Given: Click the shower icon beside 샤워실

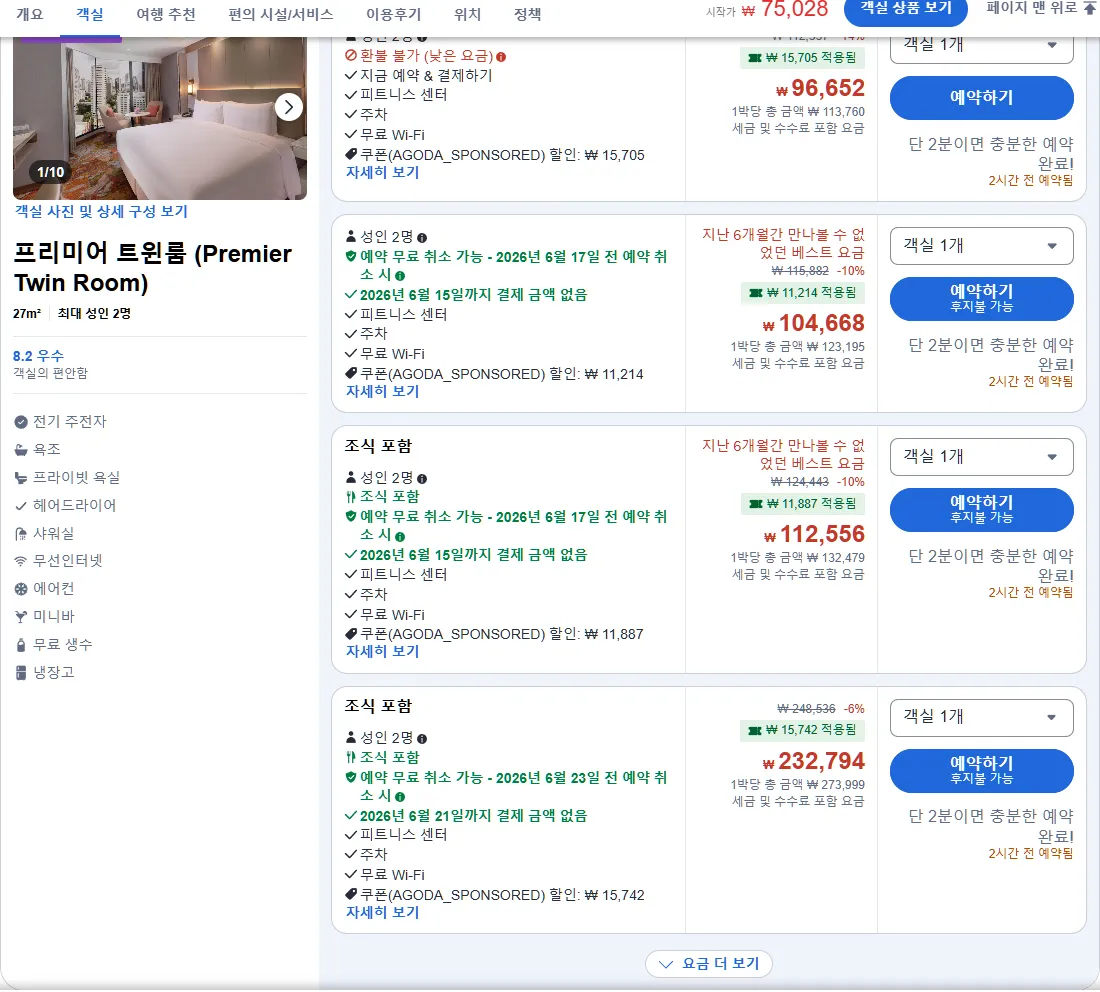Looking at the screenshot, I should point(21,534).
